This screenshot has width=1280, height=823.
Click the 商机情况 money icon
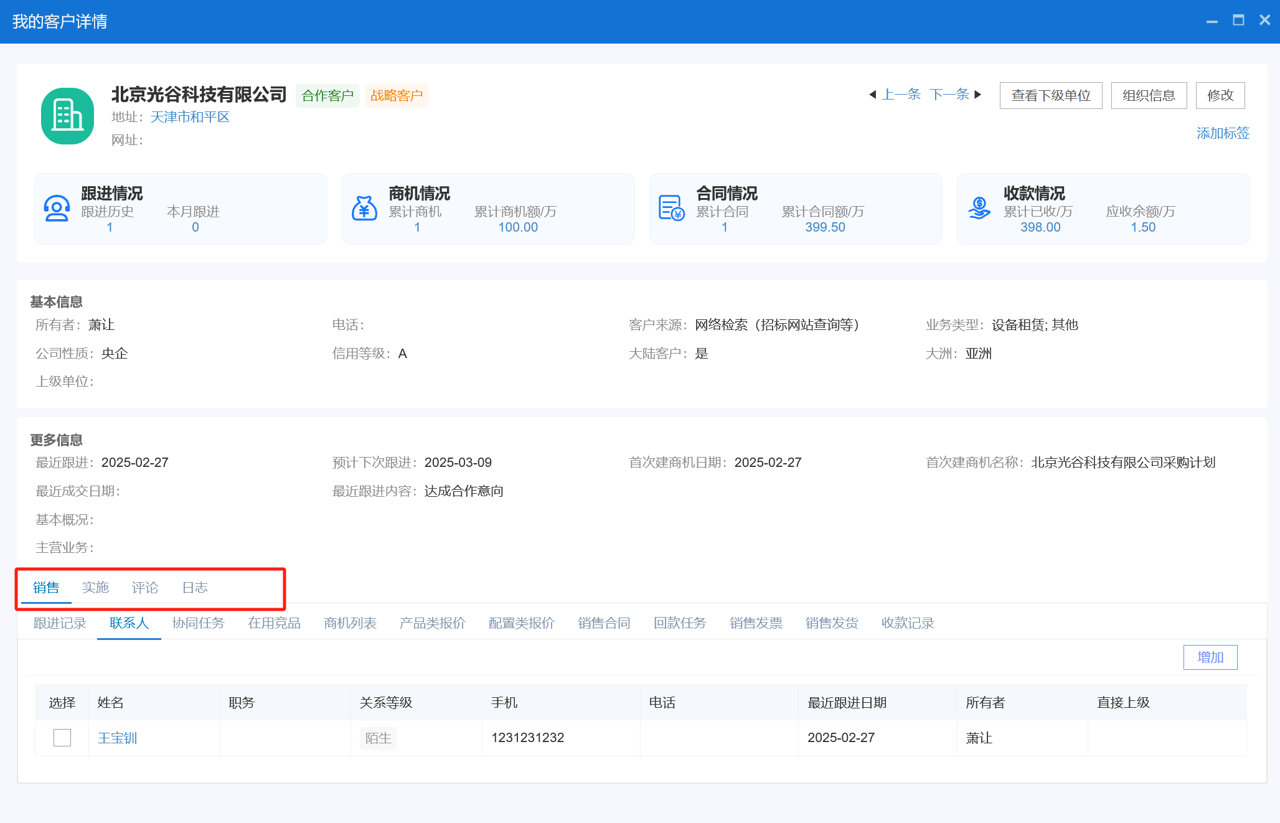(365, 208)
